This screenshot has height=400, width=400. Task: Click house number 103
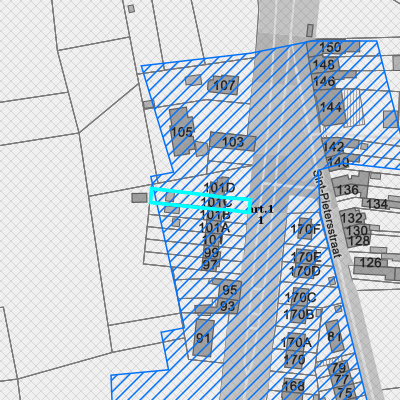tap(233, 142)
